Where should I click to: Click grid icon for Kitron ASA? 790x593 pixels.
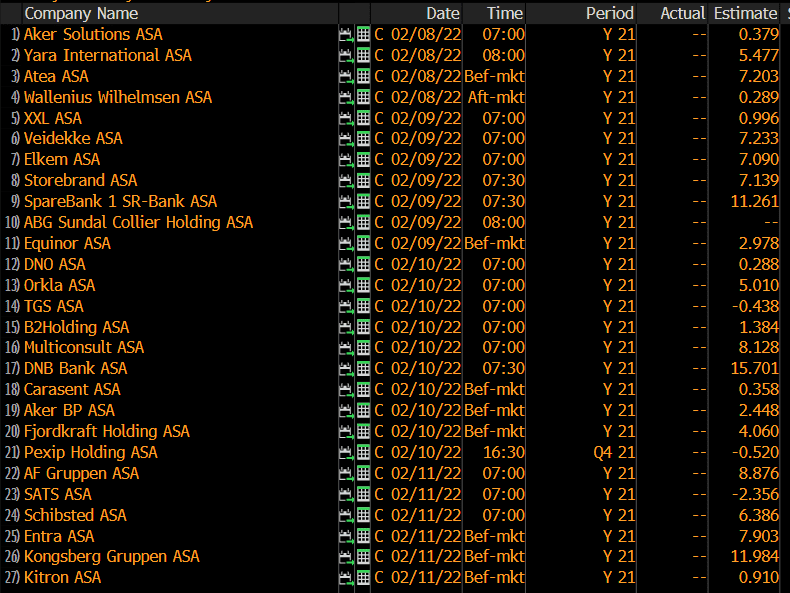(x=363, y=578)
